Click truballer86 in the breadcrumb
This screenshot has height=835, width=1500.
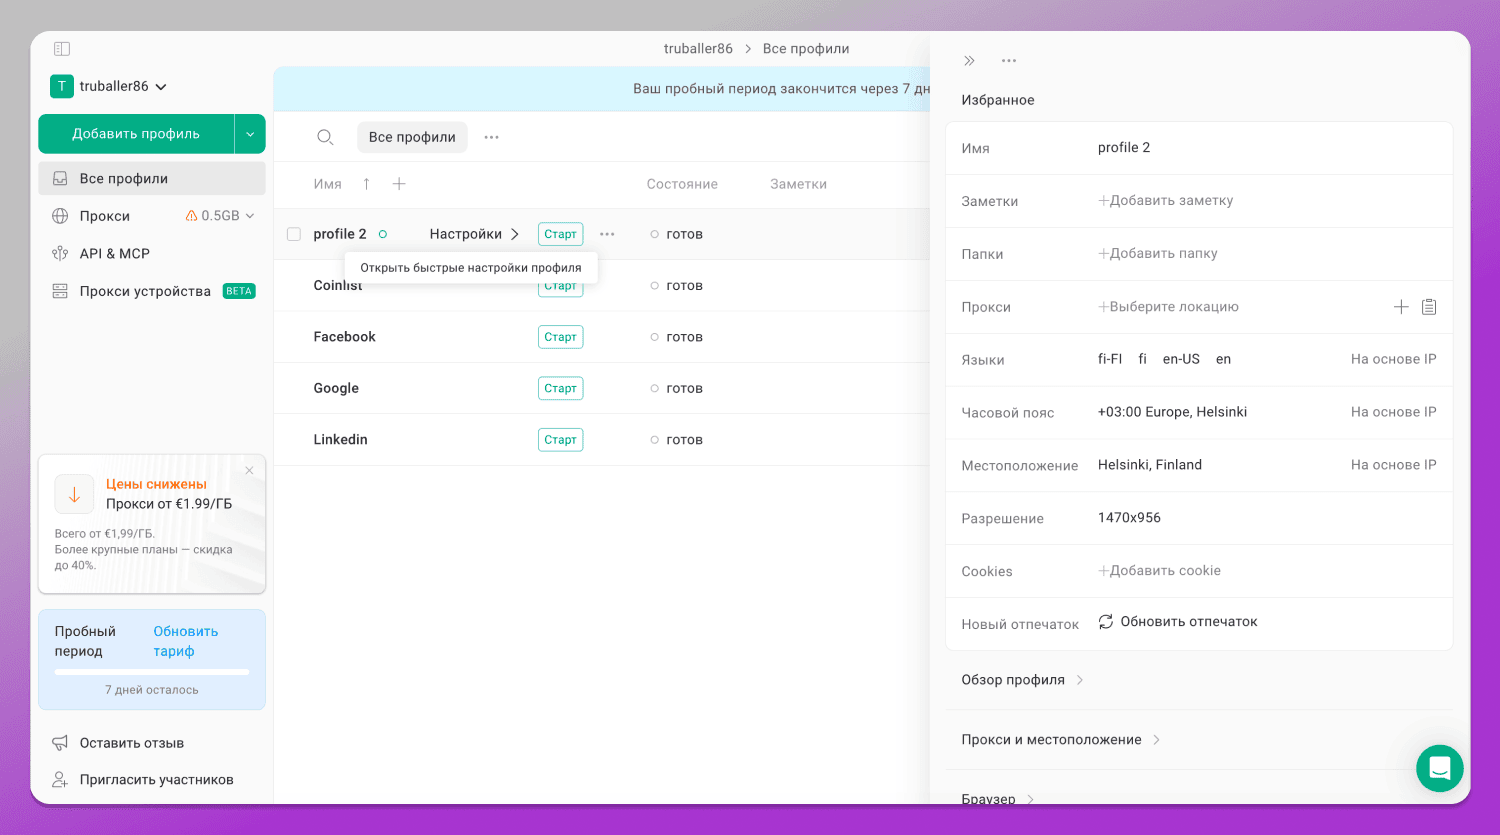coord(698,48)
